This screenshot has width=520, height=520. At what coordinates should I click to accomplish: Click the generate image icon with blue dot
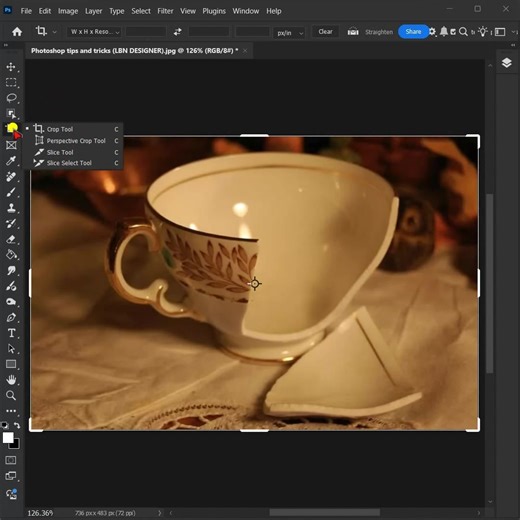click(11, 494)
